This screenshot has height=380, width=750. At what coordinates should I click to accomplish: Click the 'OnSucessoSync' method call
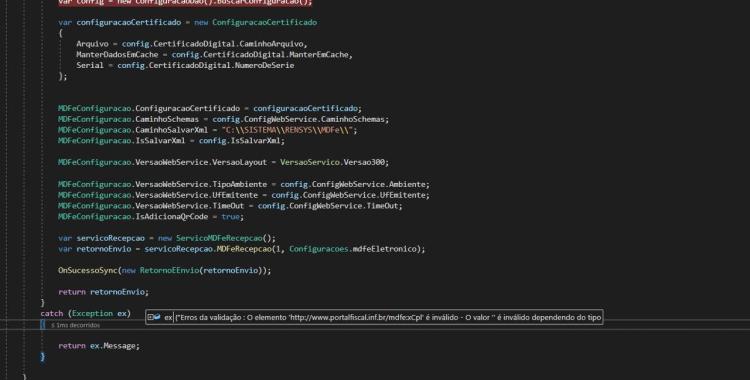pyautogui.click(x=88, y=271)
